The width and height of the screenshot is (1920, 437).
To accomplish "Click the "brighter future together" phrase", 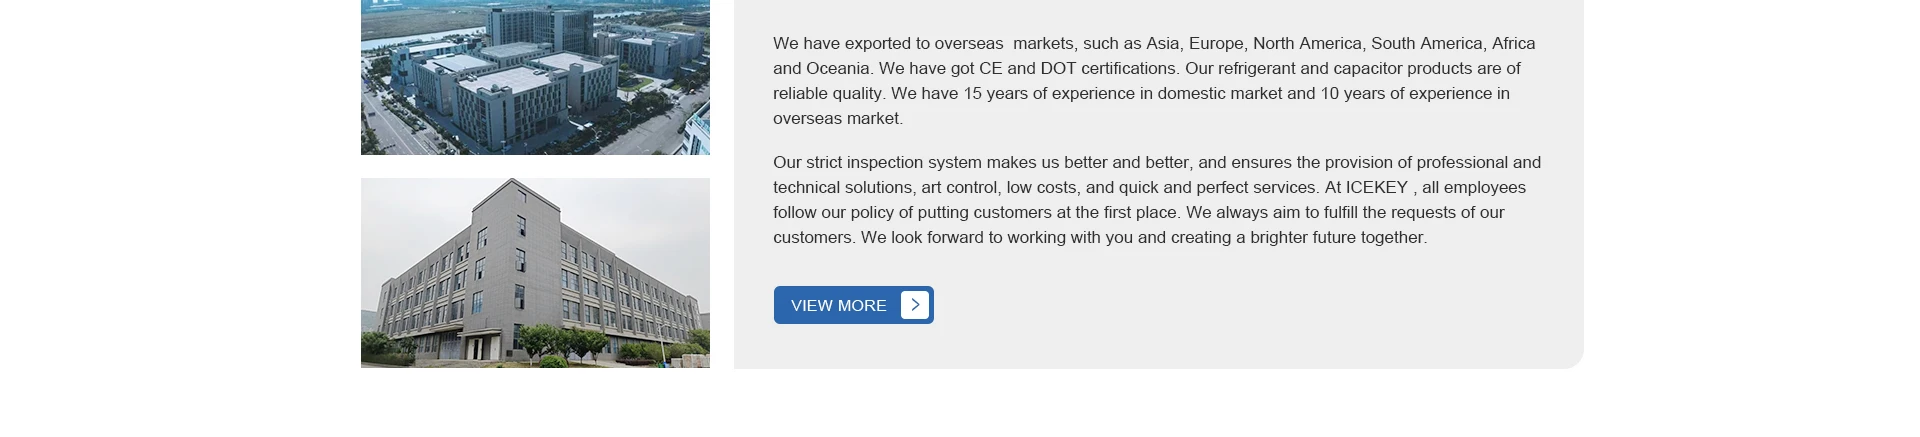I will click(x=1337, y=238).
